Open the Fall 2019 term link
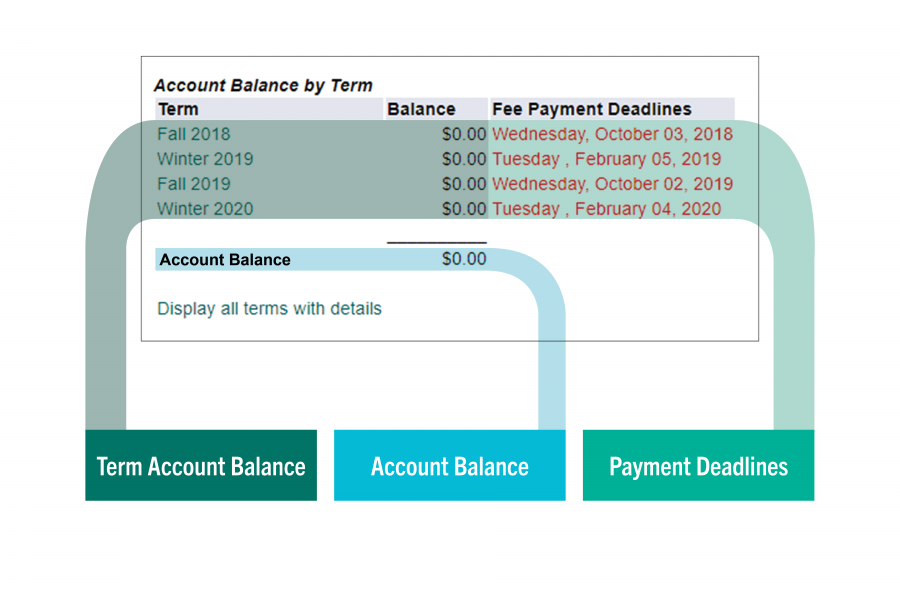This screenshot has height=600, width=900. [x=193, y=184]
